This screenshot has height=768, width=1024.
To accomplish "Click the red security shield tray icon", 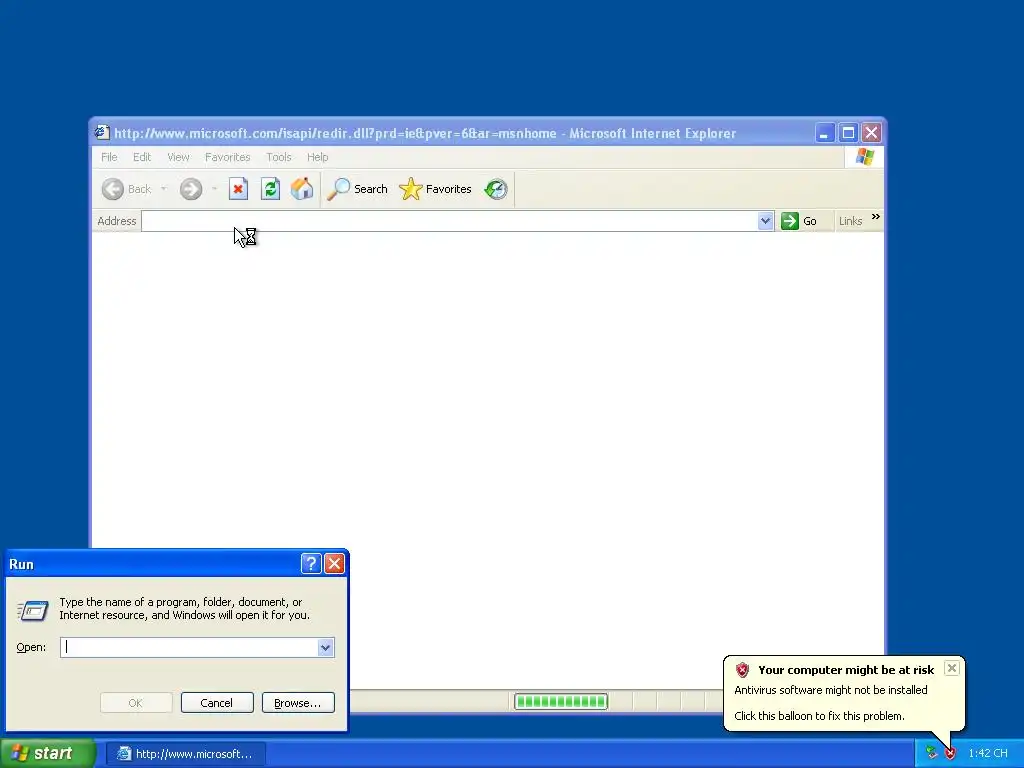I will pyautogui.click(x=950, y=754).
